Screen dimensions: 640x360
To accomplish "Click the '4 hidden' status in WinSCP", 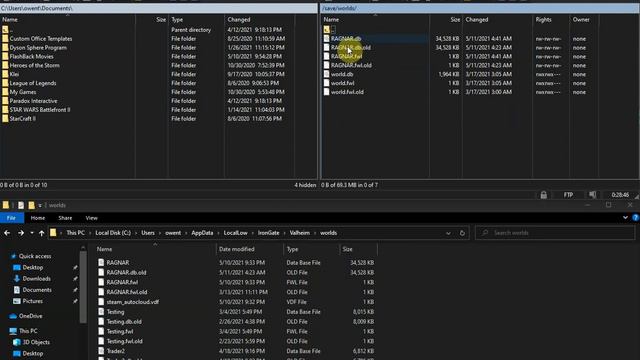I will 305,185.
